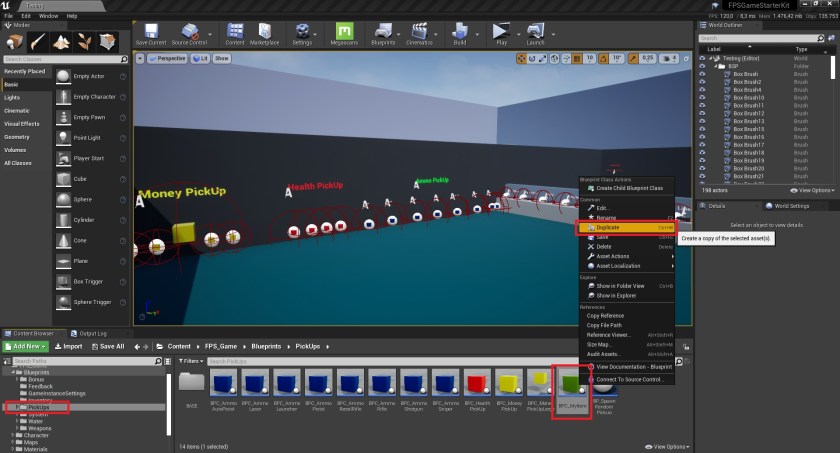Select the BPC_Money PickUp yellow cube thumbnail
840x453 pixels.
coord(510,385)
